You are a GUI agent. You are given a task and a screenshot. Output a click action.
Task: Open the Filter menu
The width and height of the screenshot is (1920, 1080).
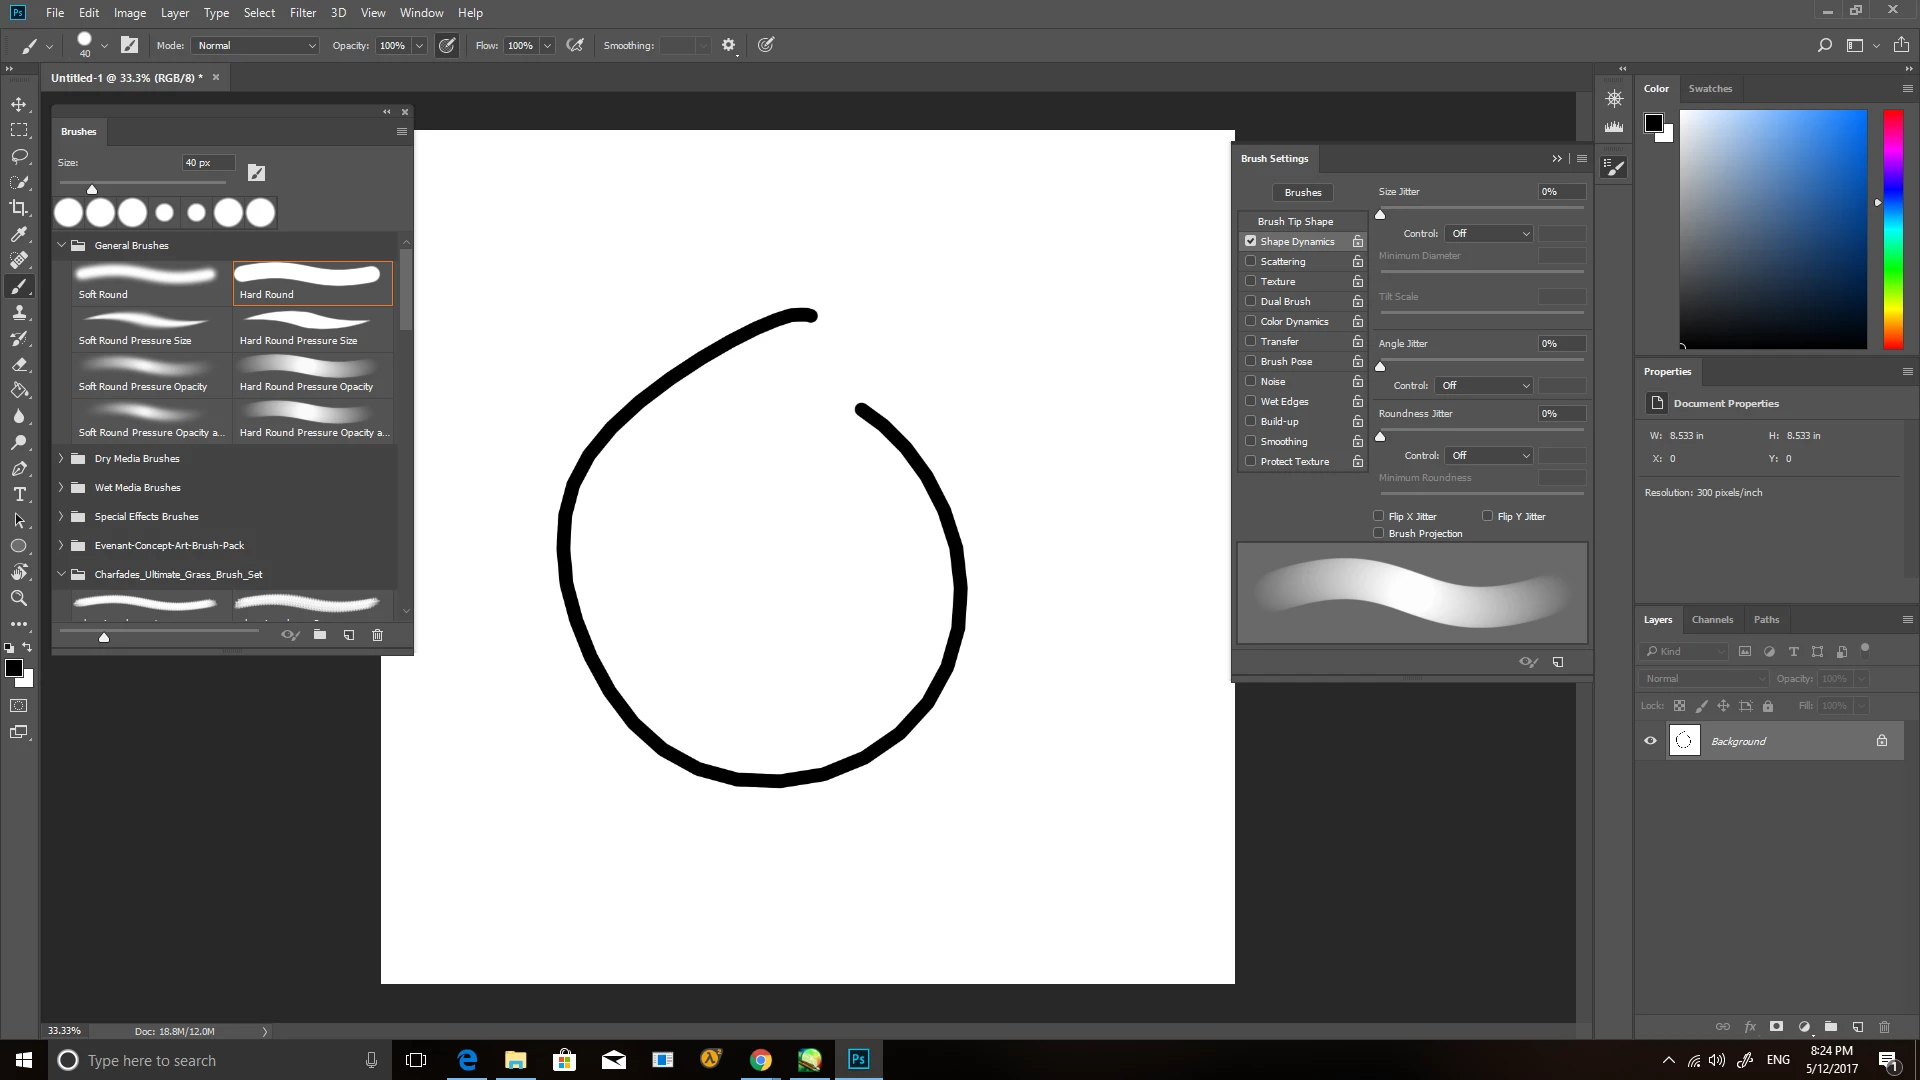coord(302,13)
